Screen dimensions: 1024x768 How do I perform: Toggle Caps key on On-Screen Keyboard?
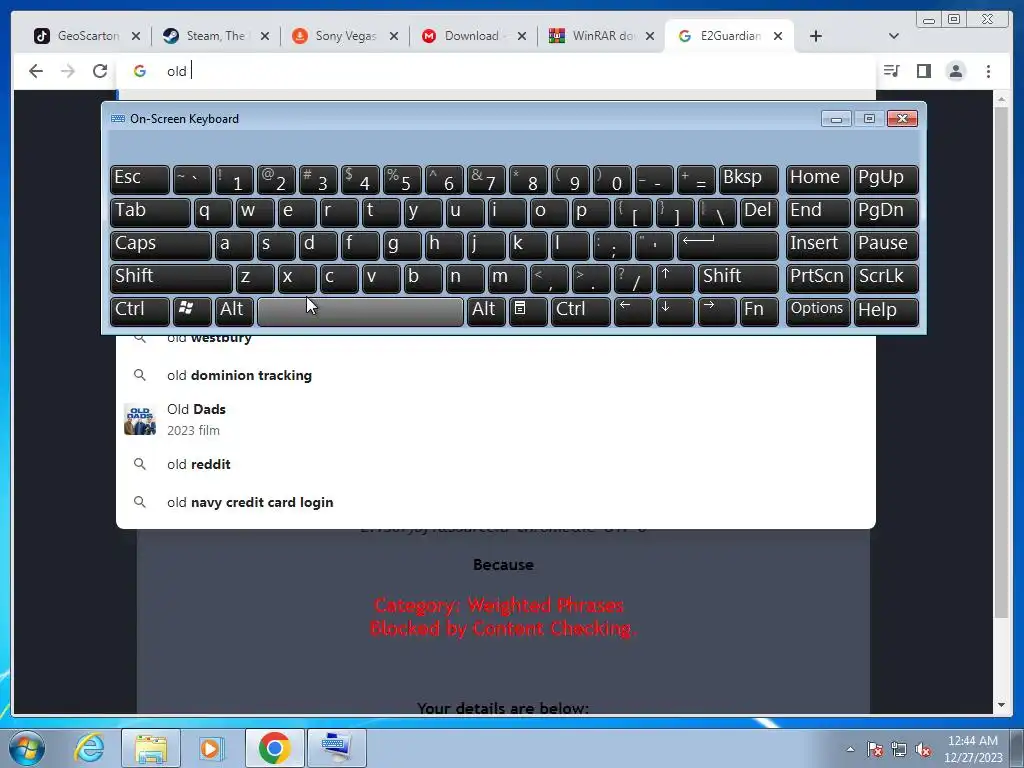coord(161,245)
